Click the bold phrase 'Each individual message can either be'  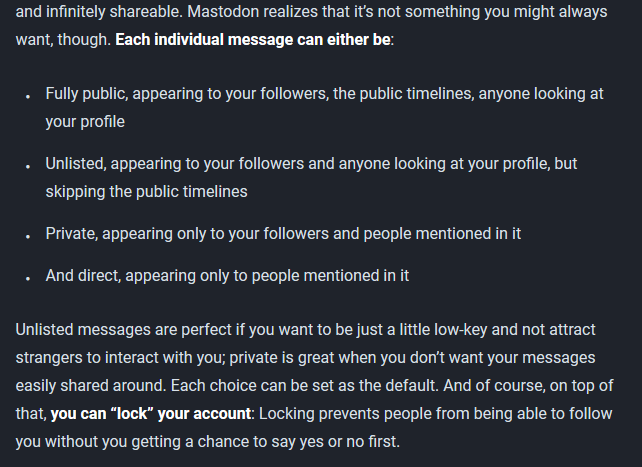pyautogui.click(x=253, y=40)
